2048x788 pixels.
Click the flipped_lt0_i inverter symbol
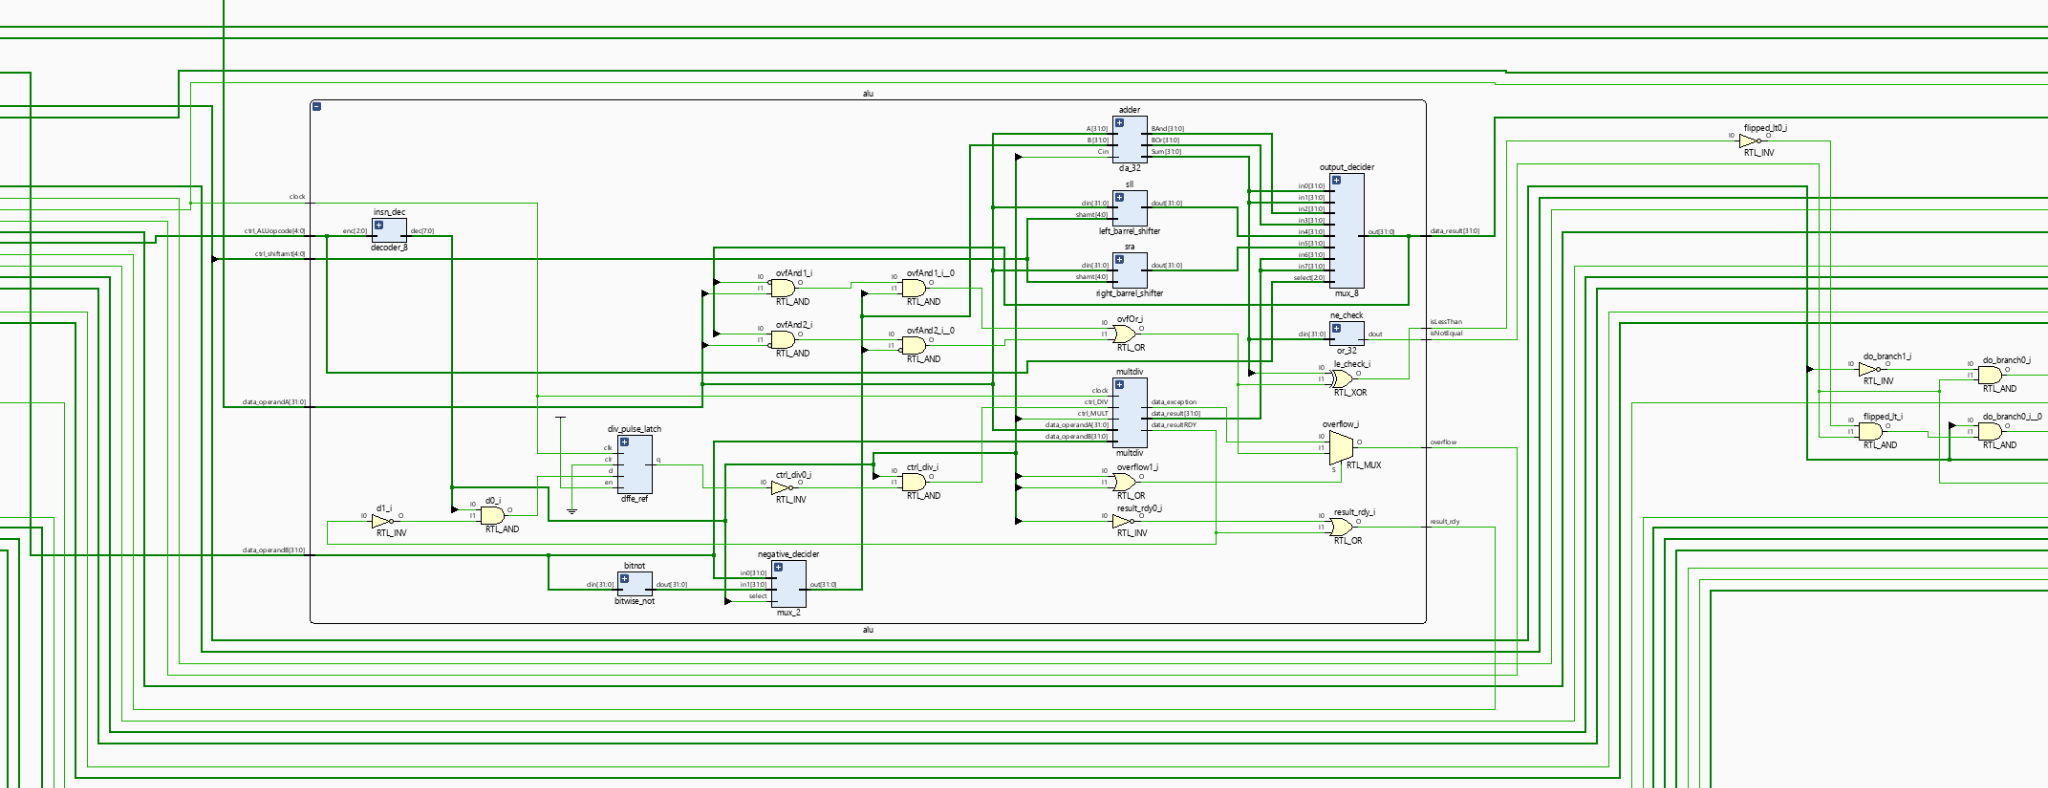click(x=1748, y=141)
